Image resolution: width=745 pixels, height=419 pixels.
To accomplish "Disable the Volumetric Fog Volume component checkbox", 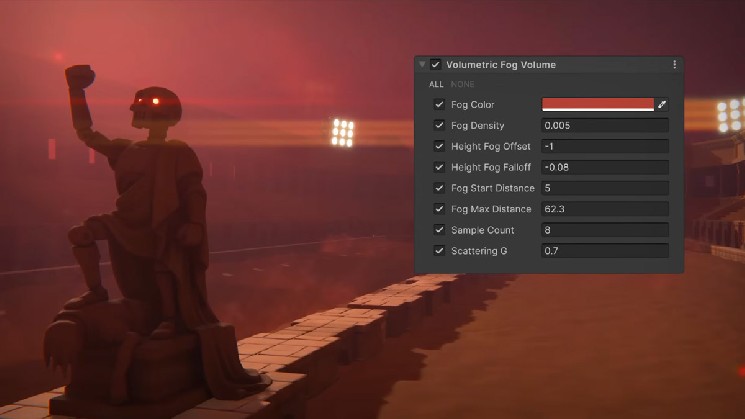I will pos(436,64).
